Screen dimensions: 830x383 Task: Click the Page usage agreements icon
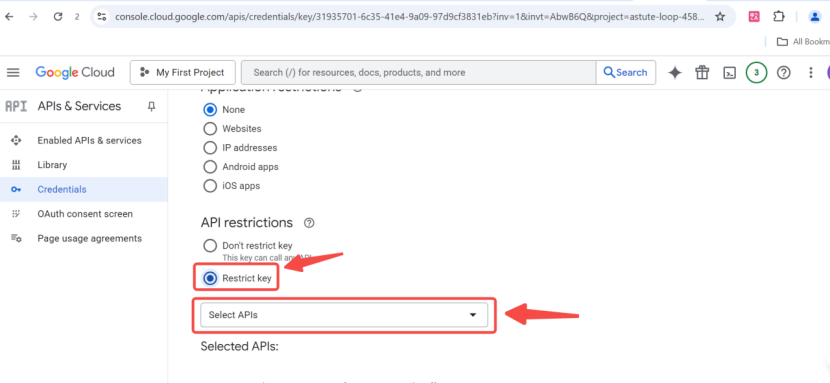pos(16,238)
